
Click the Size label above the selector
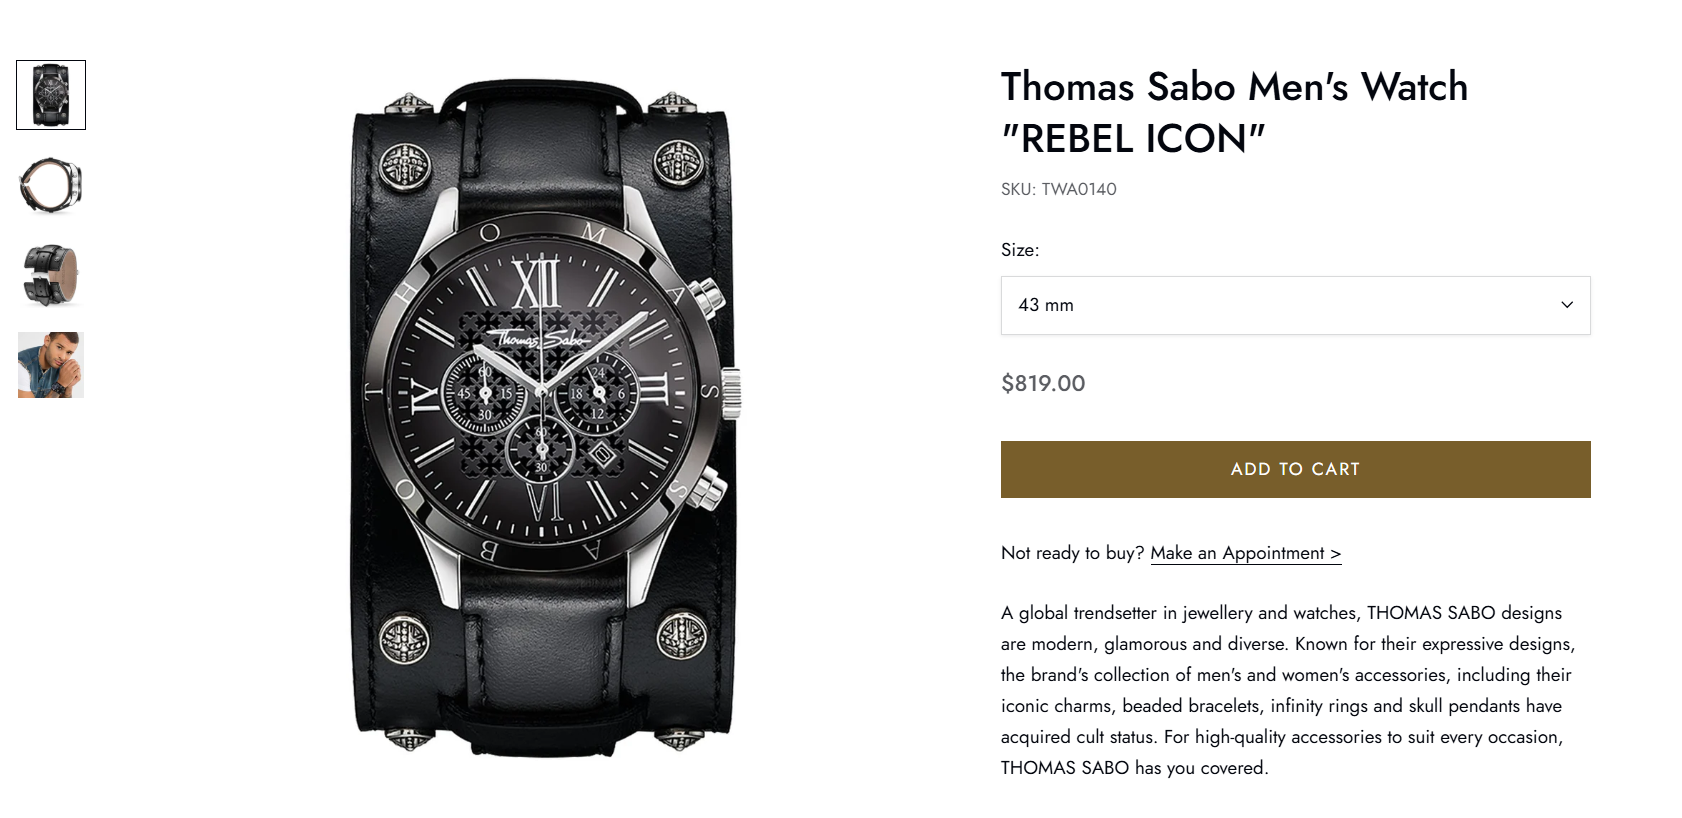point(1019,250)
